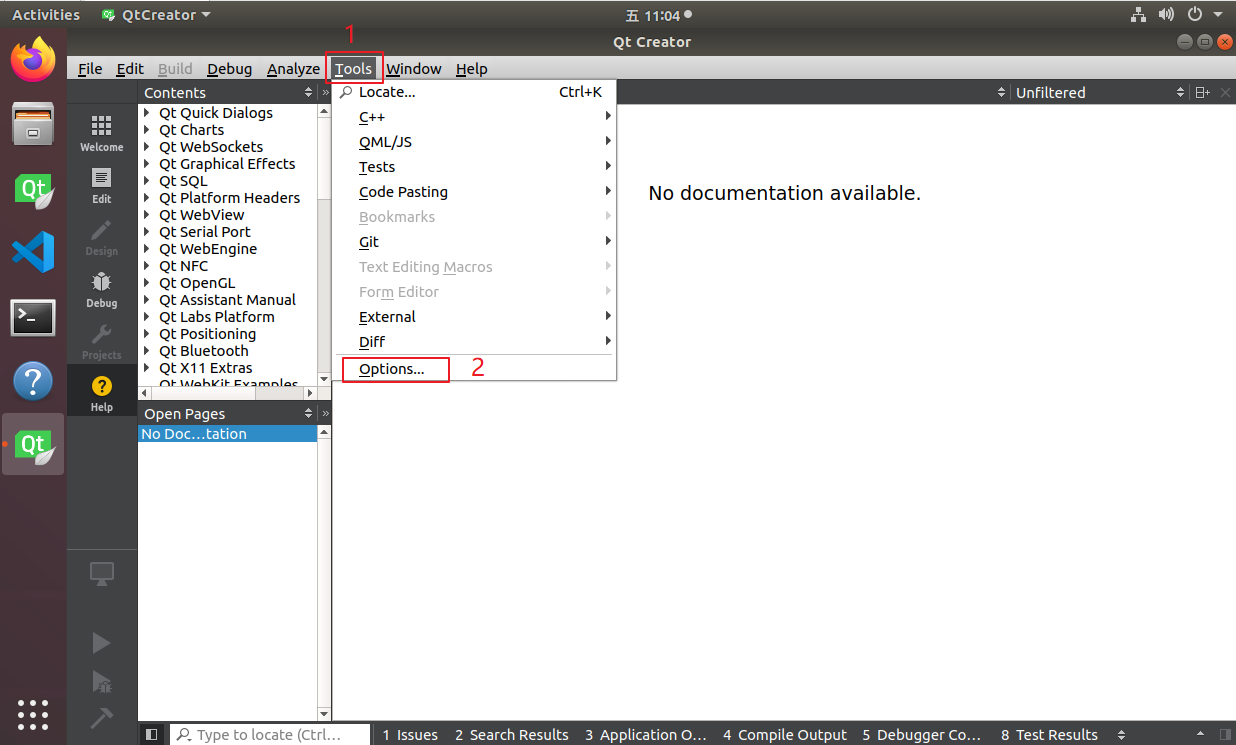Viewport: 1236px width, 745px height.
Task: Select Qt Serial Port entry
Action: click(205, 232)
